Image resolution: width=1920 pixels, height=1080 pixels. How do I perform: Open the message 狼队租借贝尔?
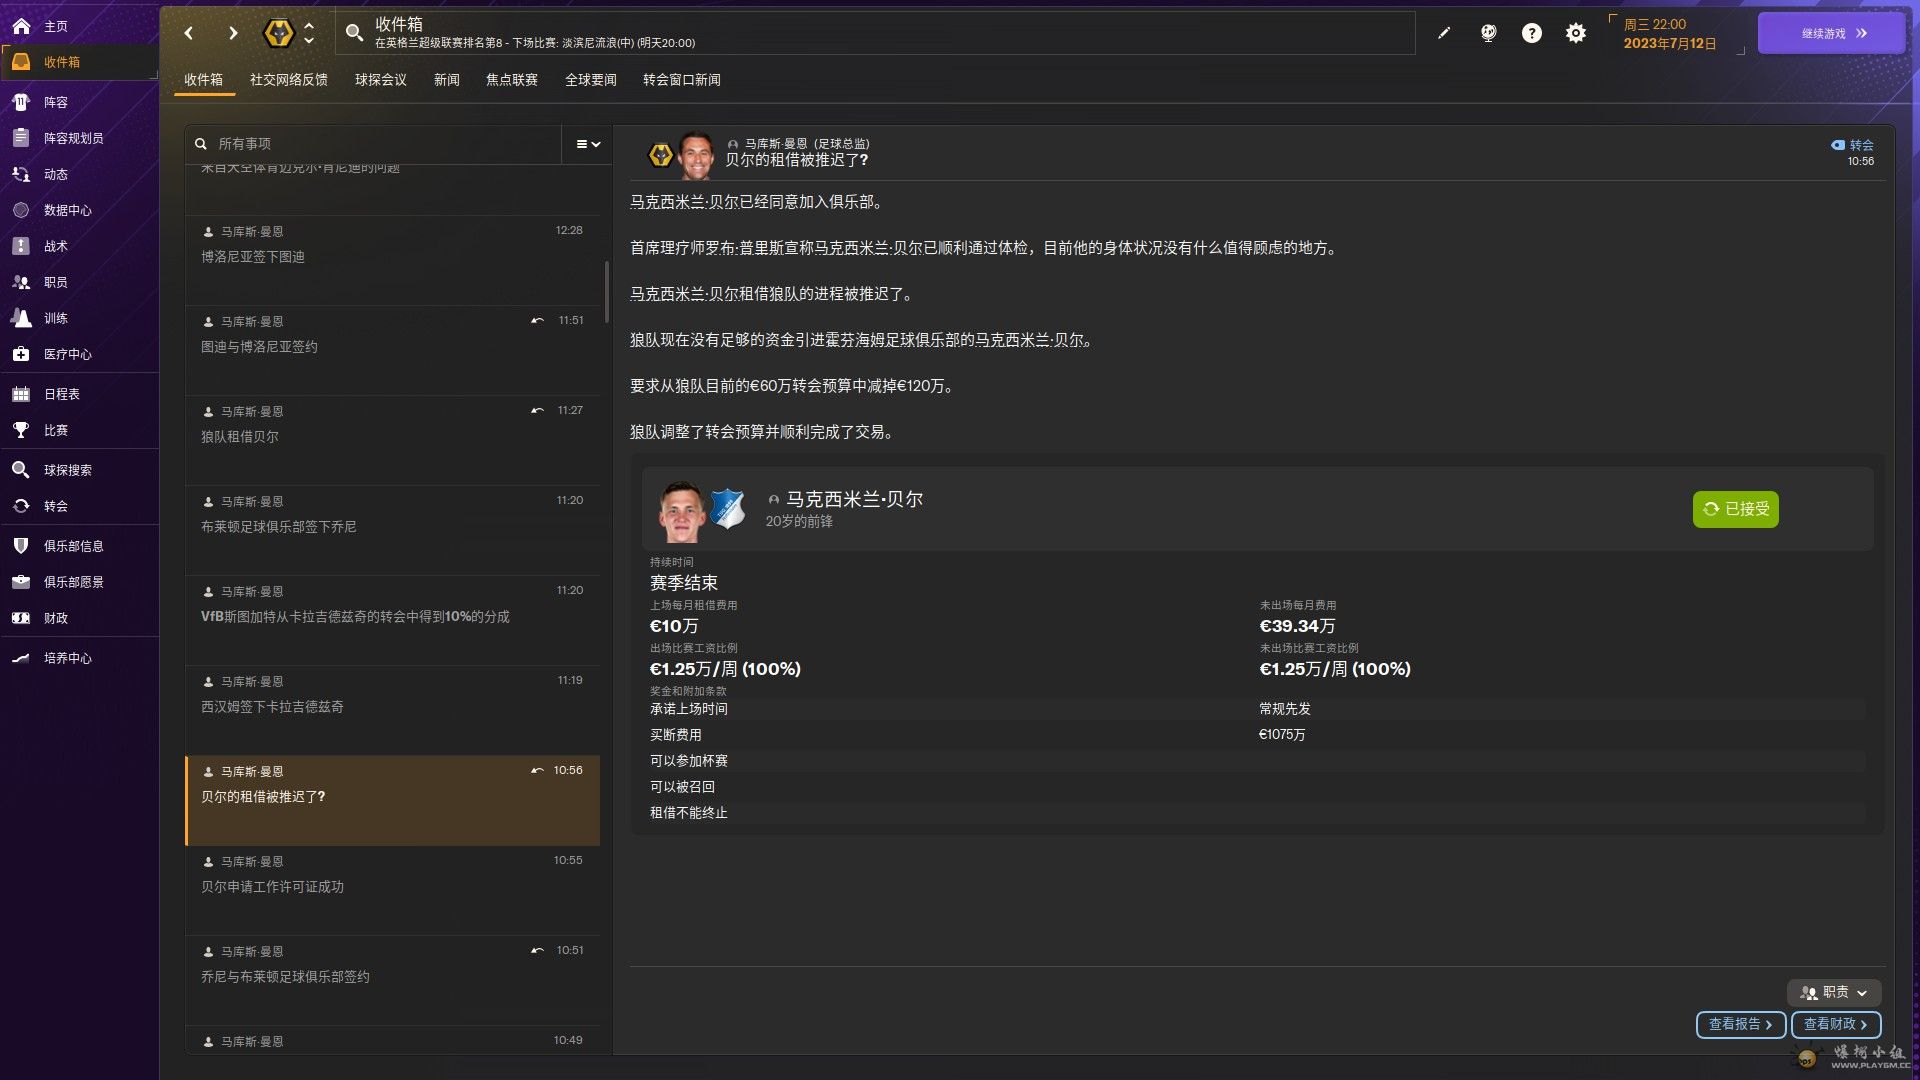[x=392, y=440]
